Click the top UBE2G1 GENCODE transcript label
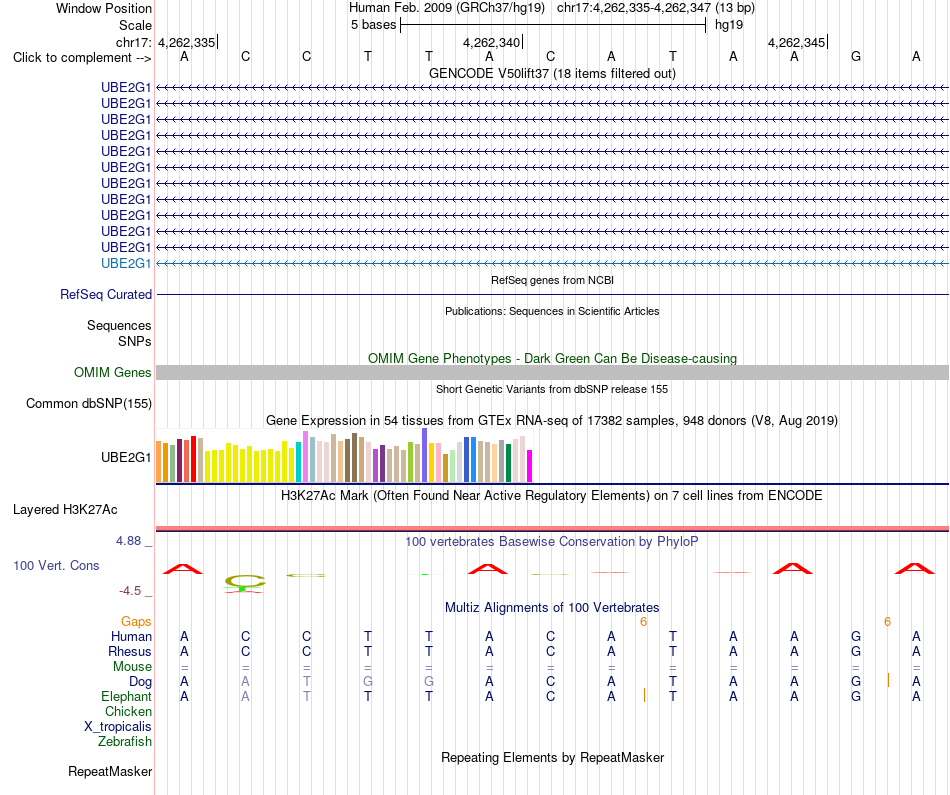This screenshot has width=950, height=795. point(126,87)
